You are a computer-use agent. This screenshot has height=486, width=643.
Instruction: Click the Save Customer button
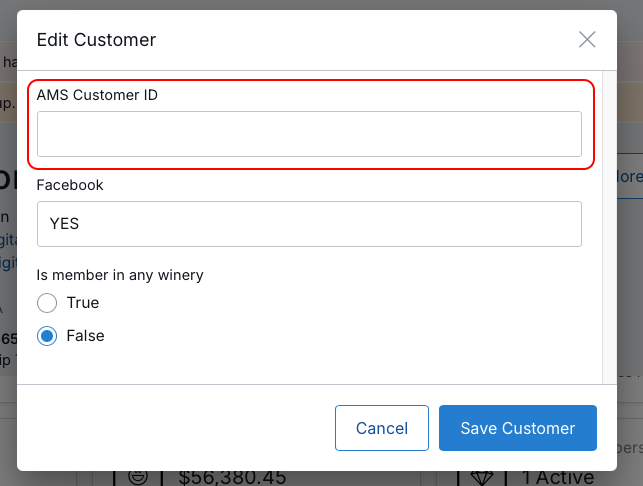(x=518, y=428)
